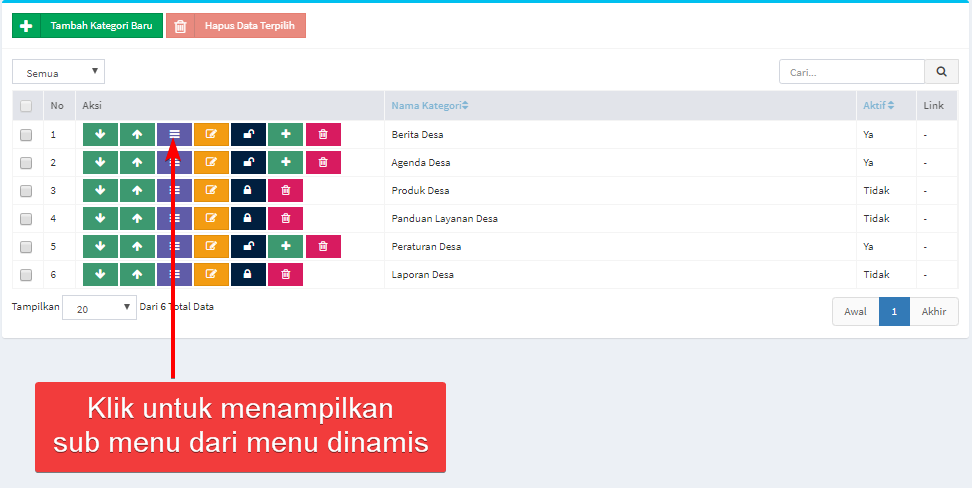Select checkbox of Produk Desa row
Image resolution: width=972 pixels, height=488 pixels.
(x=26, y=191)
